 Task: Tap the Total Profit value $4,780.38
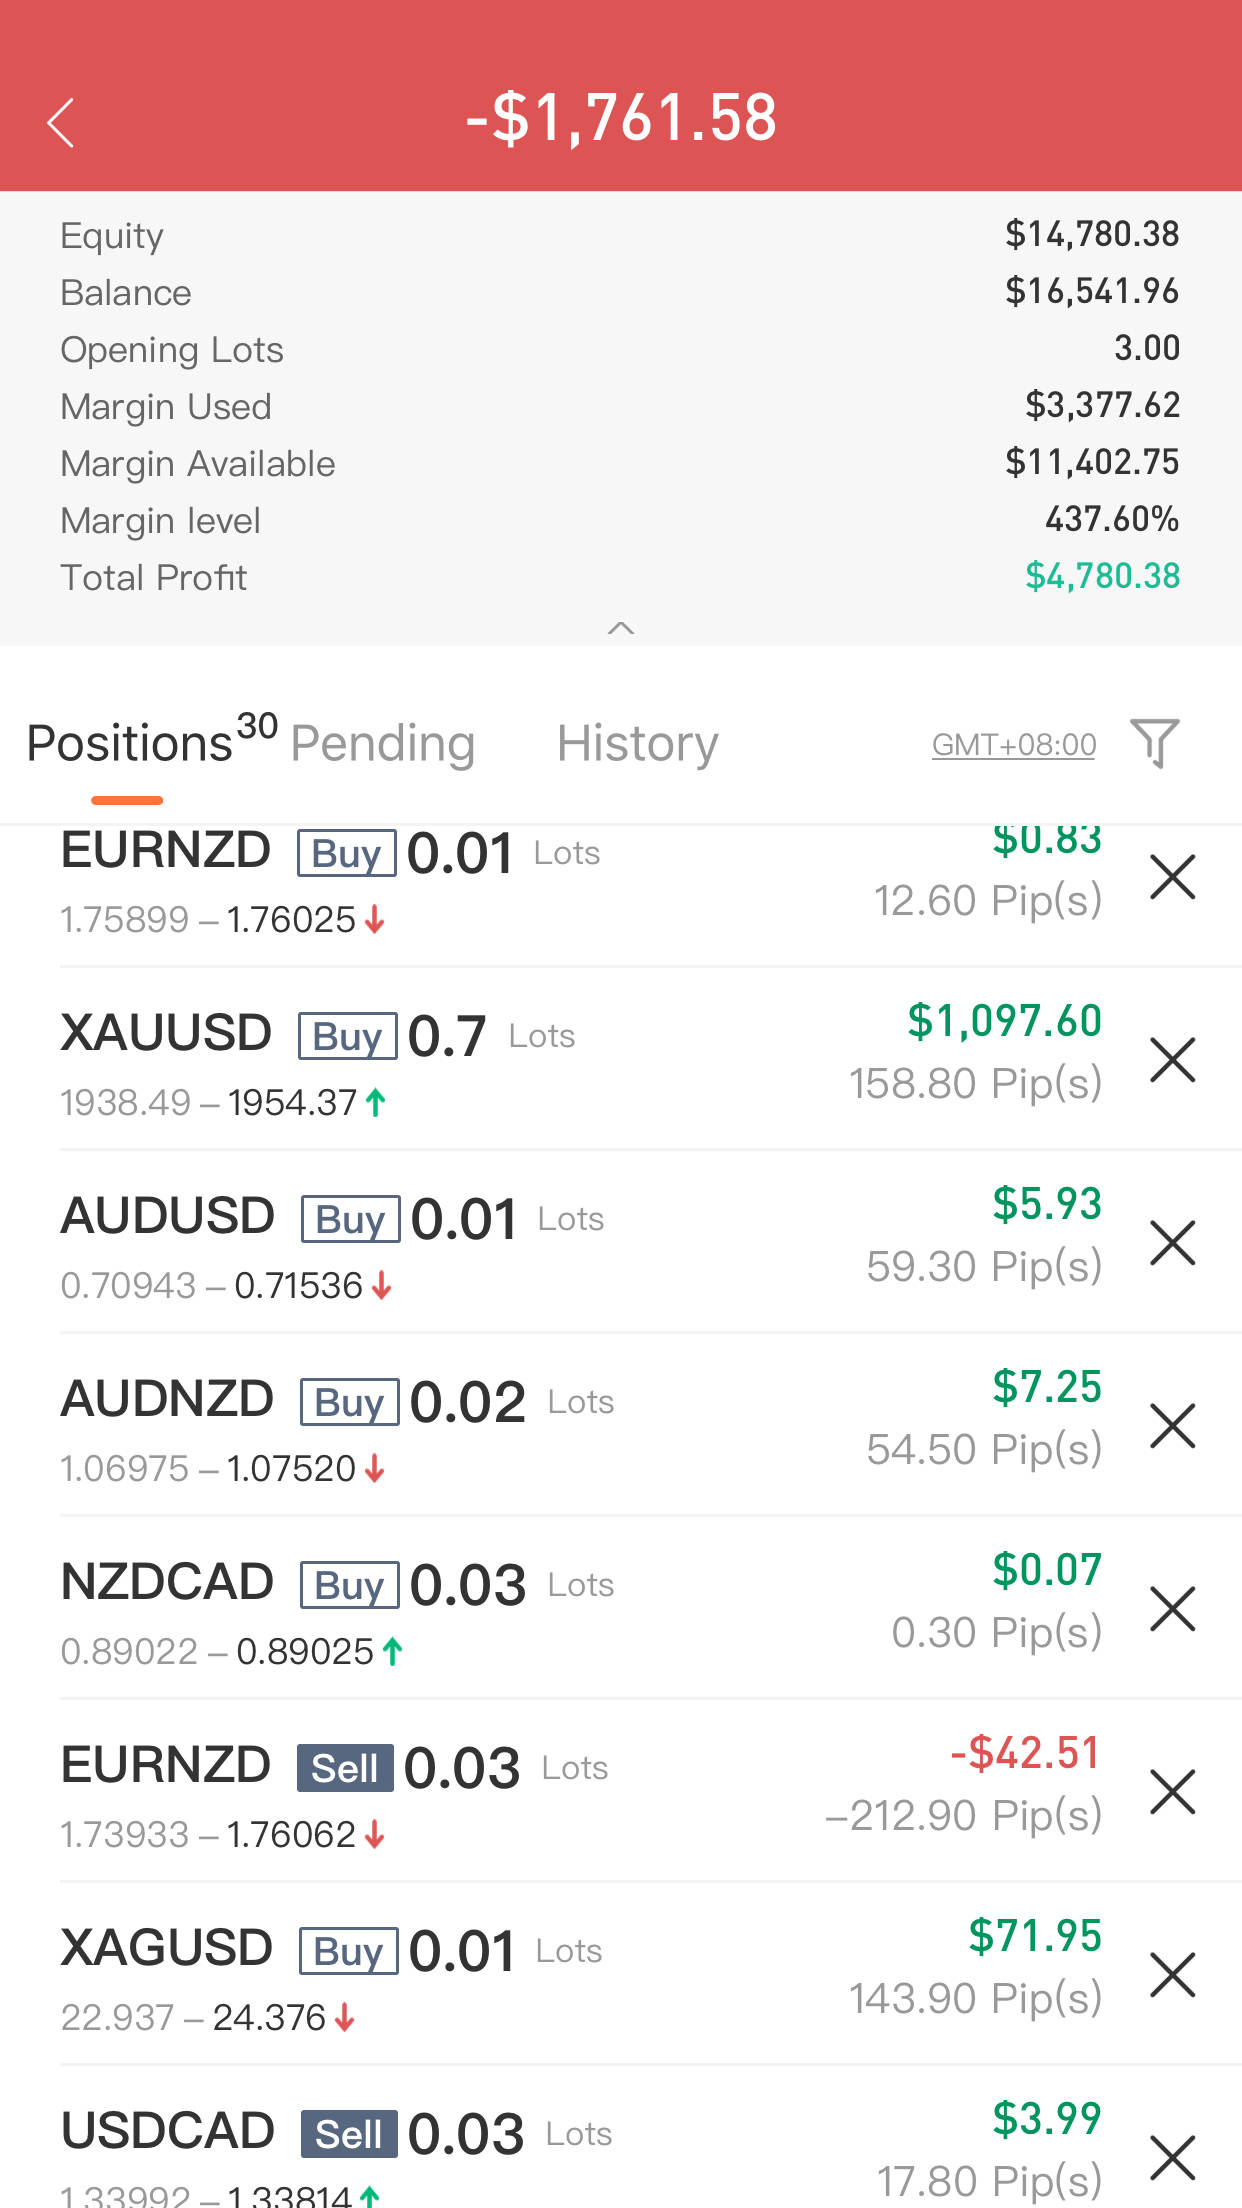pyautogui.click(x=1102, y=577)
